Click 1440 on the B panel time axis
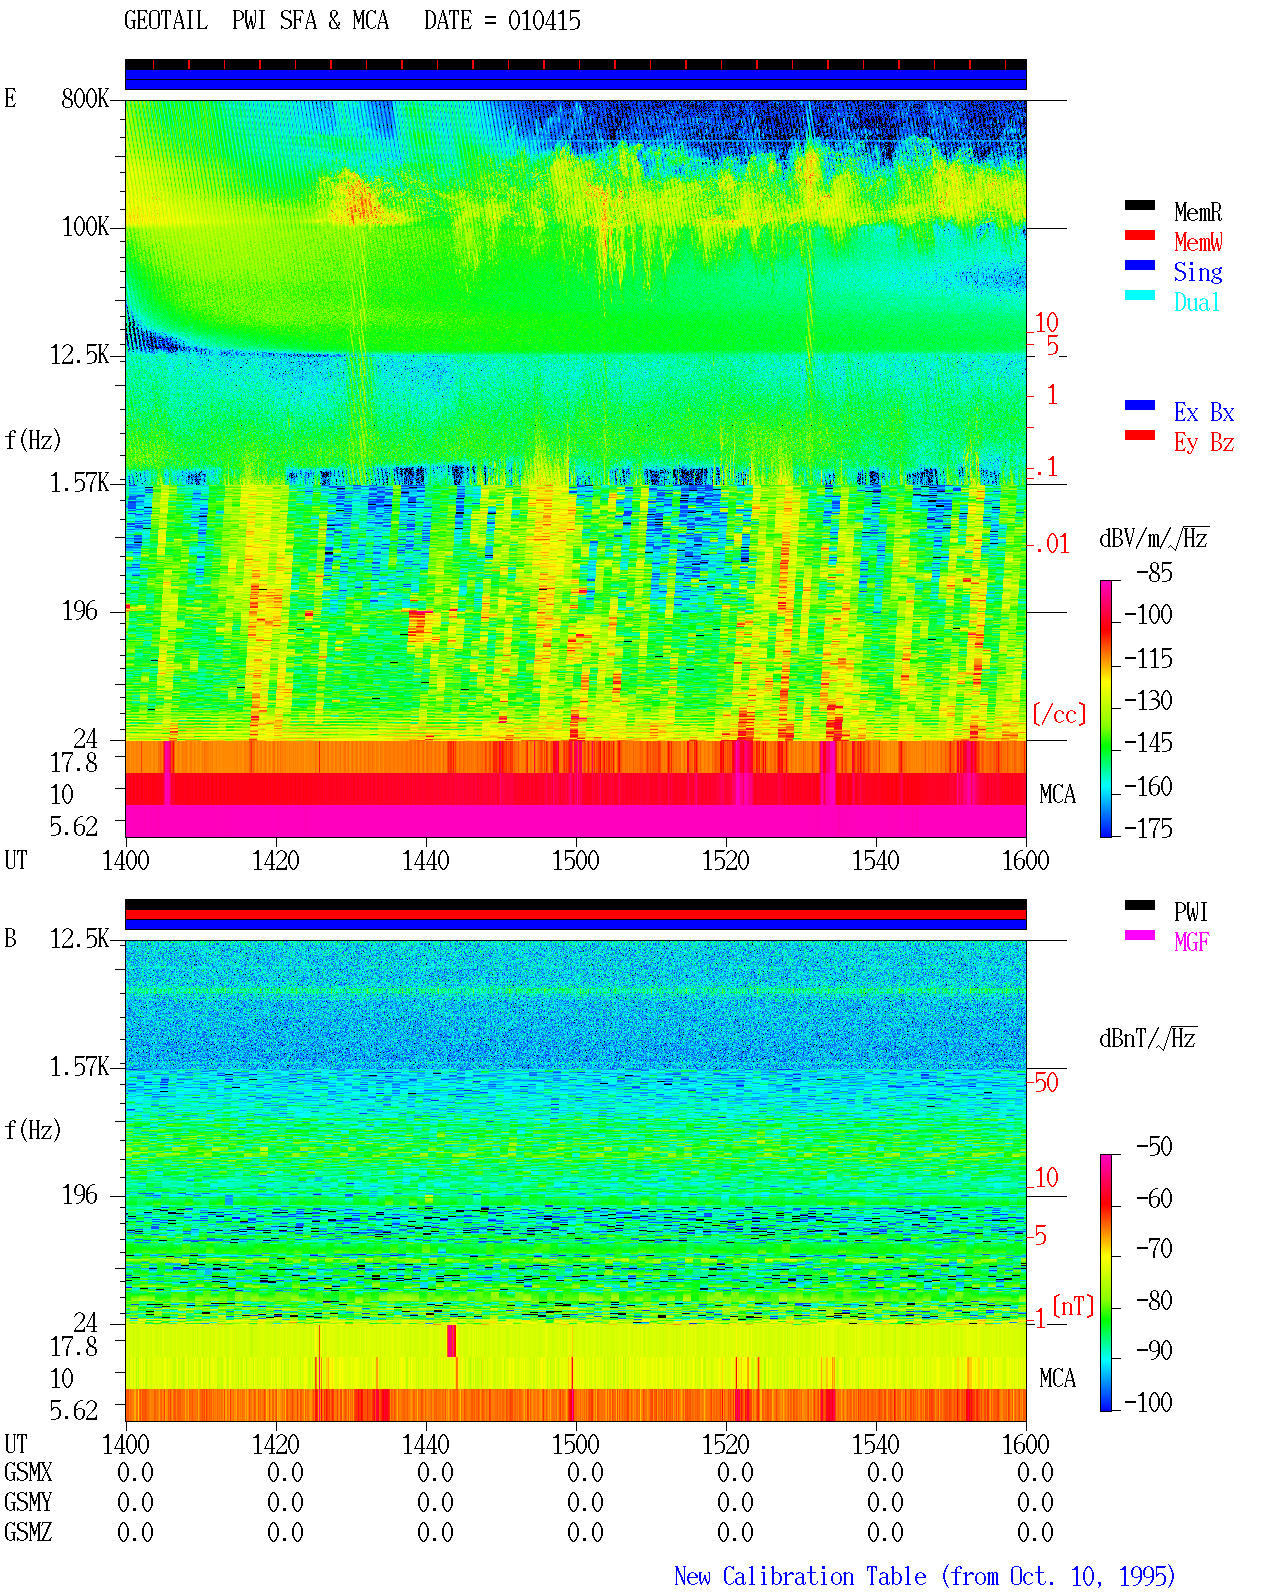The width and height of the screenshot is (1280, 1593). coord(425,1445)
